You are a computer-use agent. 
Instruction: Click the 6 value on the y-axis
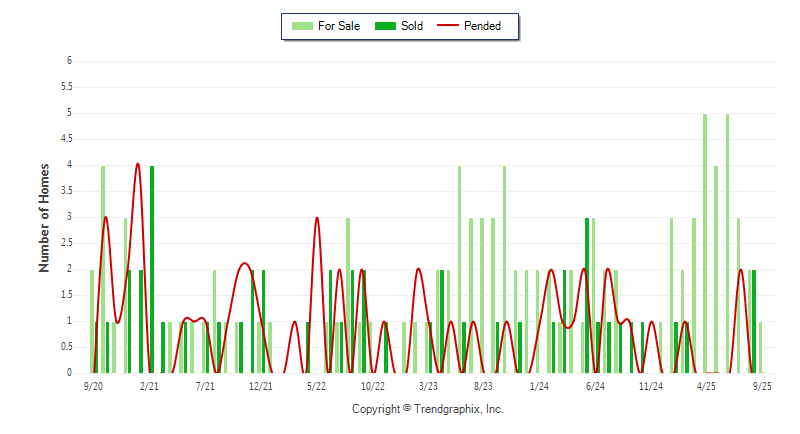(x=69, y=61)
